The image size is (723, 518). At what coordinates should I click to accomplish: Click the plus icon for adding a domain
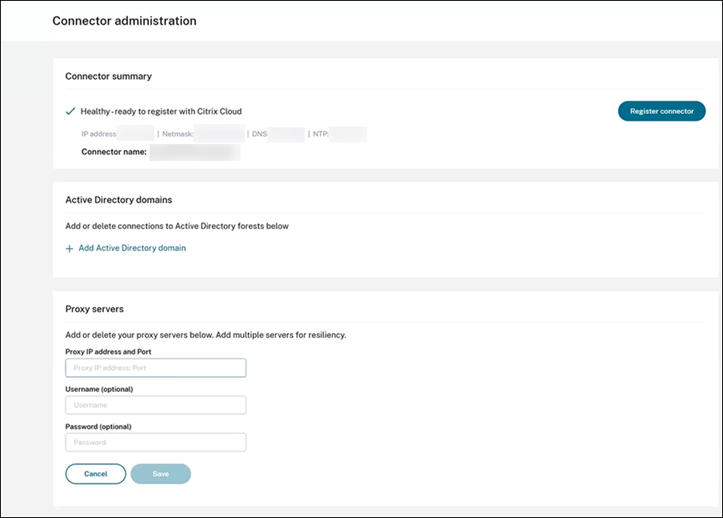click(x=70, y=248)
